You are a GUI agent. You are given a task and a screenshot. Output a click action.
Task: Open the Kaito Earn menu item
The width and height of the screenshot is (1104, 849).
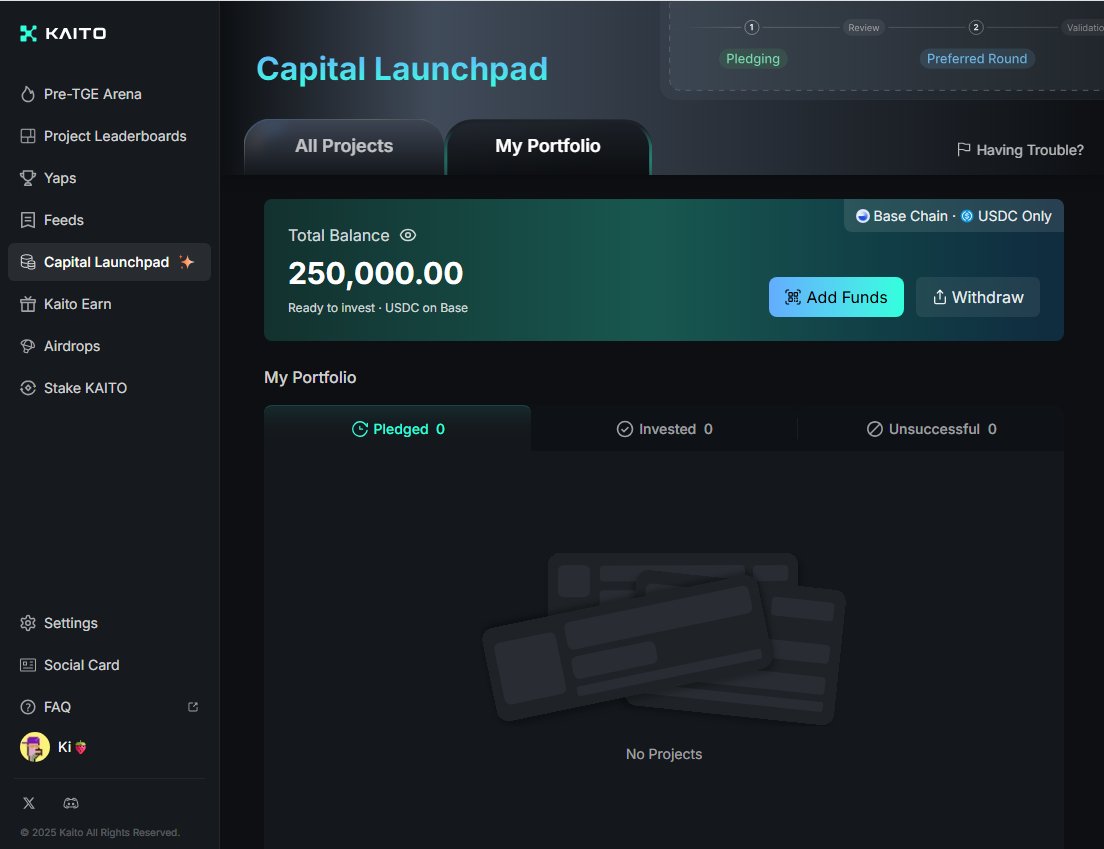coord(109,304)
